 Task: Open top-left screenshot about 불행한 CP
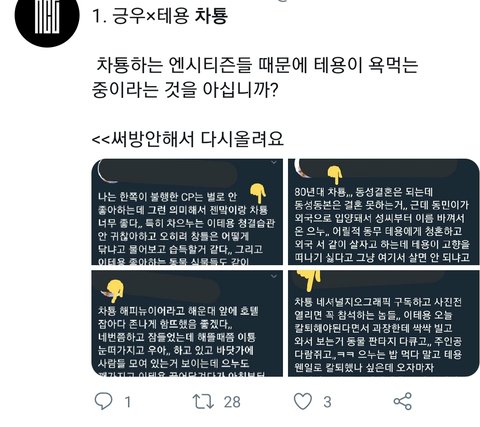[x=187, y=212]
